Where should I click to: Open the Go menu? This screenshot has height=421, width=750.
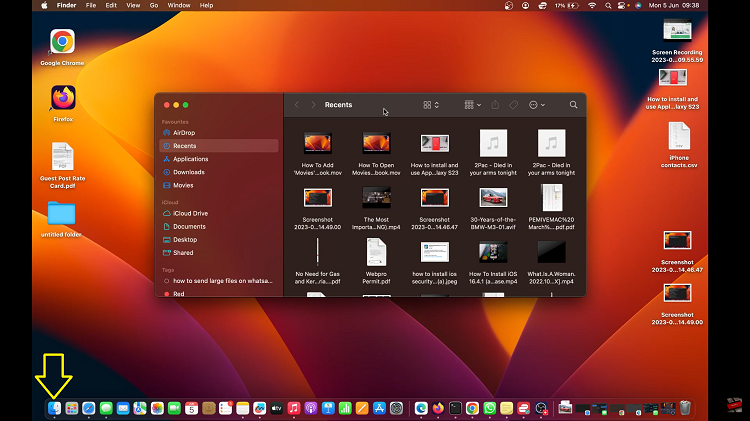pyautogui.click(x=154, y=5)
